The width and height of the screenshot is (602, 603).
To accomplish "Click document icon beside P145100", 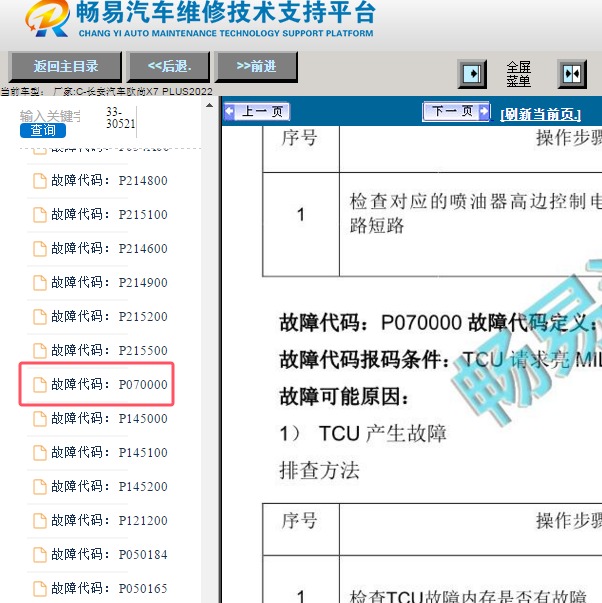I will click(x=40, y=453).
